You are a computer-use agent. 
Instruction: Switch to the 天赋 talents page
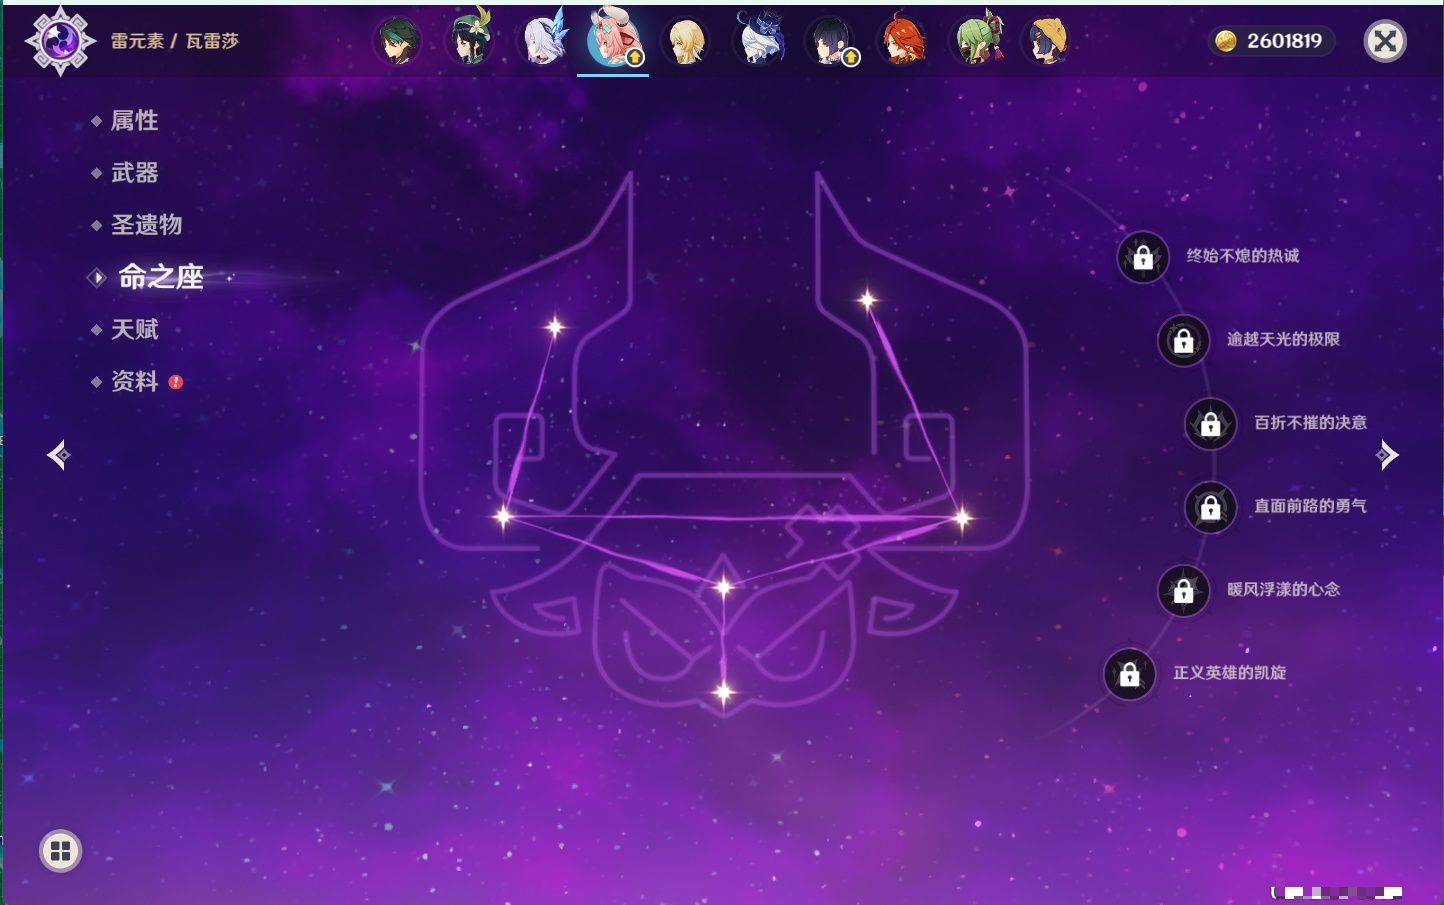pyautogui.click(x=134, y=329)
